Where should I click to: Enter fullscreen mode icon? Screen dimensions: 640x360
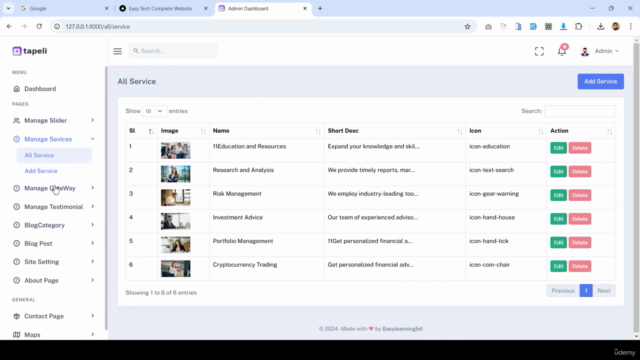tap(539, 51)
